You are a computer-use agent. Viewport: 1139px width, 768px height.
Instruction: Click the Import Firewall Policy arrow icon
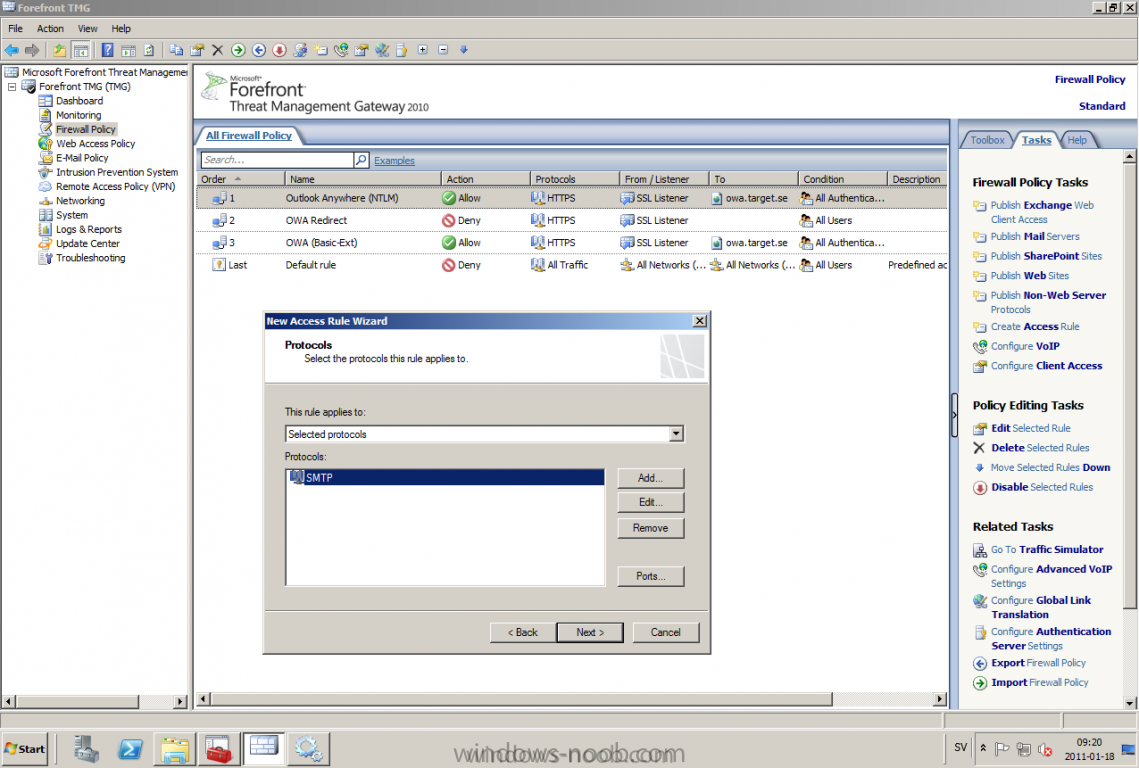[980, 683]
